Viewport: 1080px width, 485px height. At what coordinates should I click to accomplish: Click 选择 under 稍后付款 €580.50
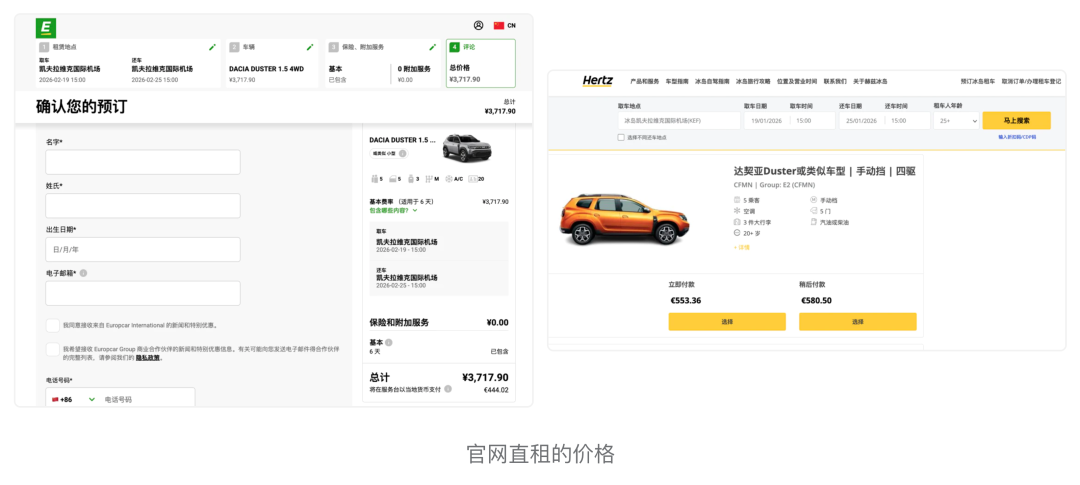click(x=858, y=322)
